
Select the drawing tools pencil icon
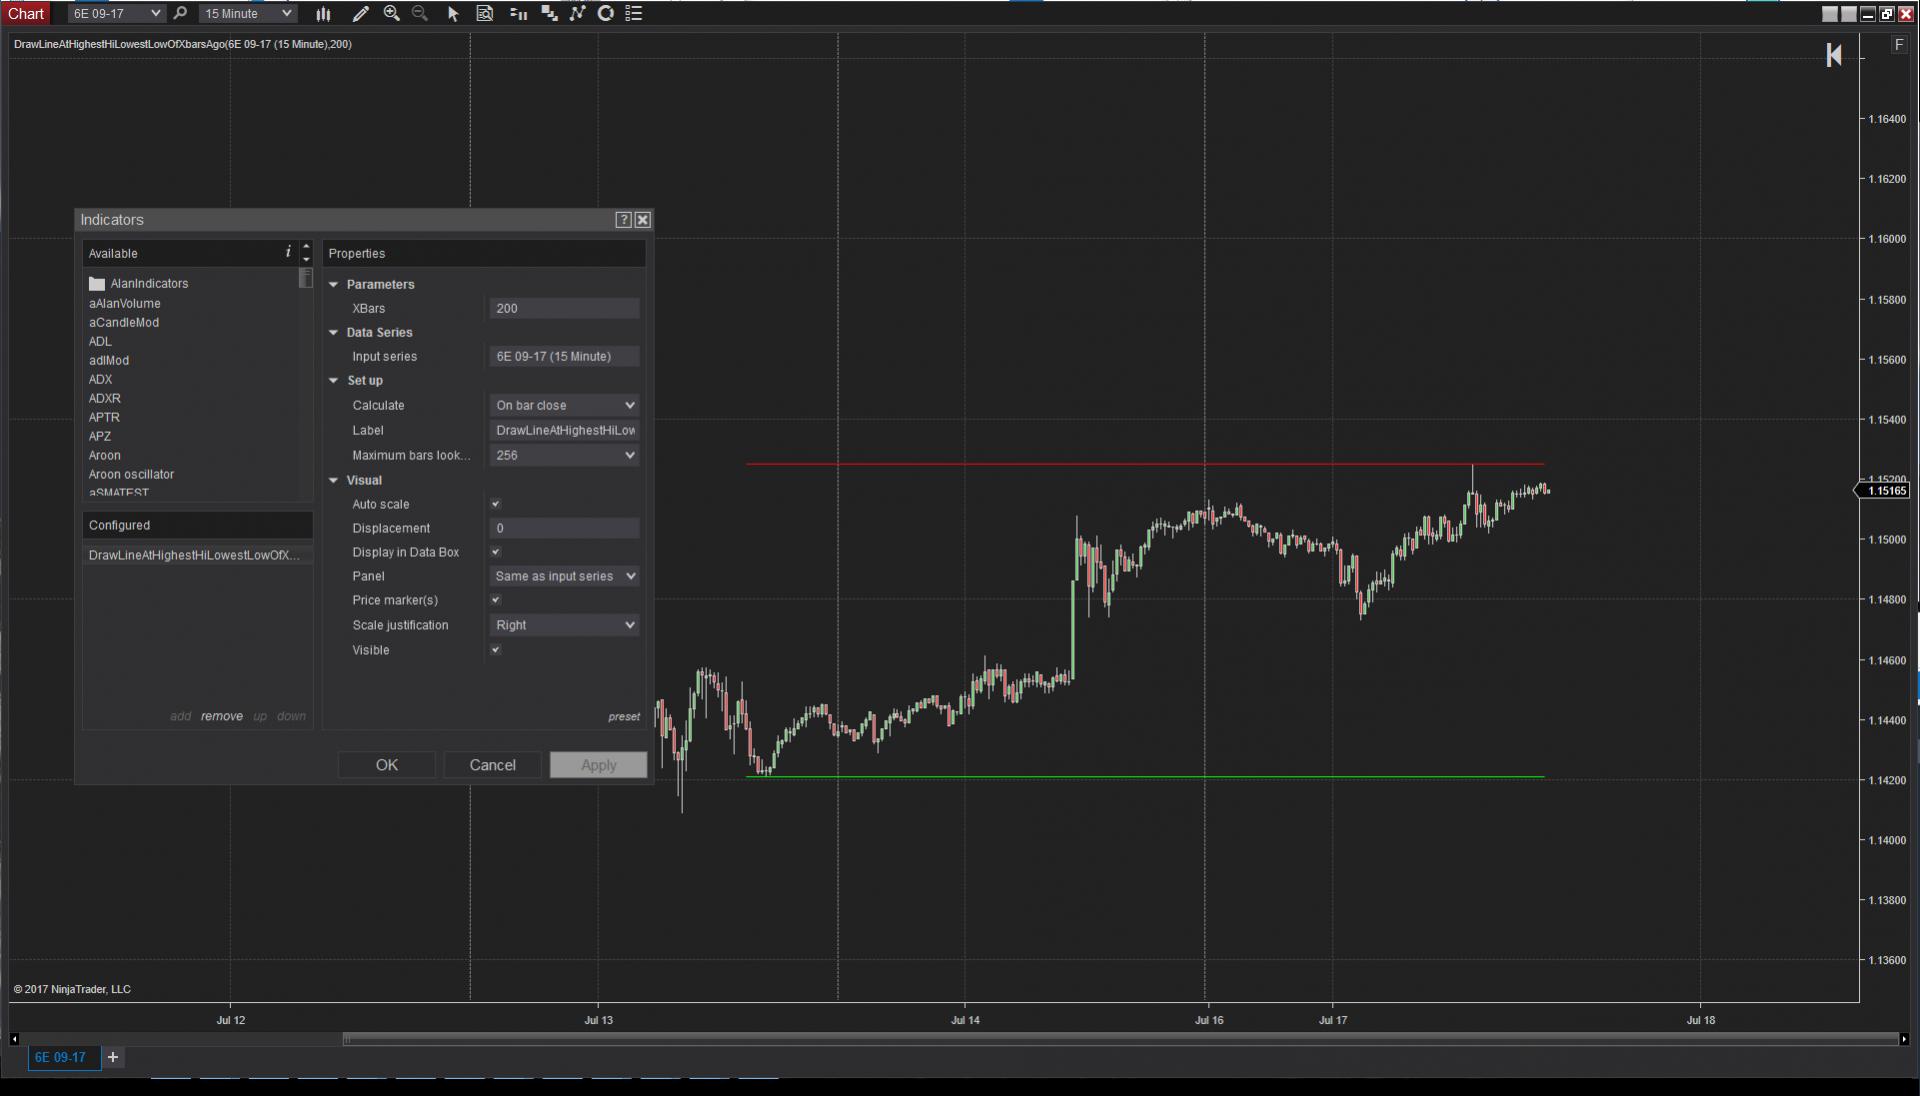point(360,14)
